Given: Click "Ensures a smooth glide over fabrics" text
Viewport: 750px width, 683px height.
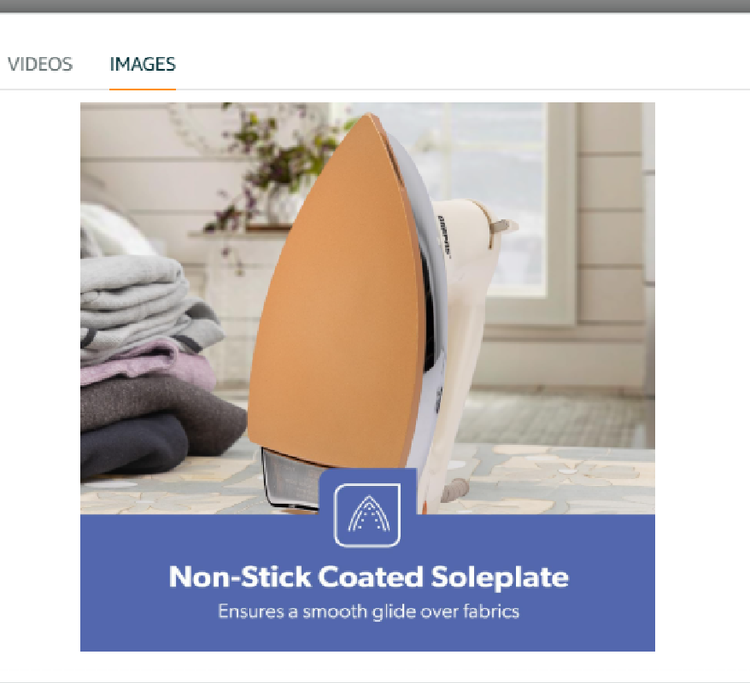Looking at the screenshot, I should 368,612.
